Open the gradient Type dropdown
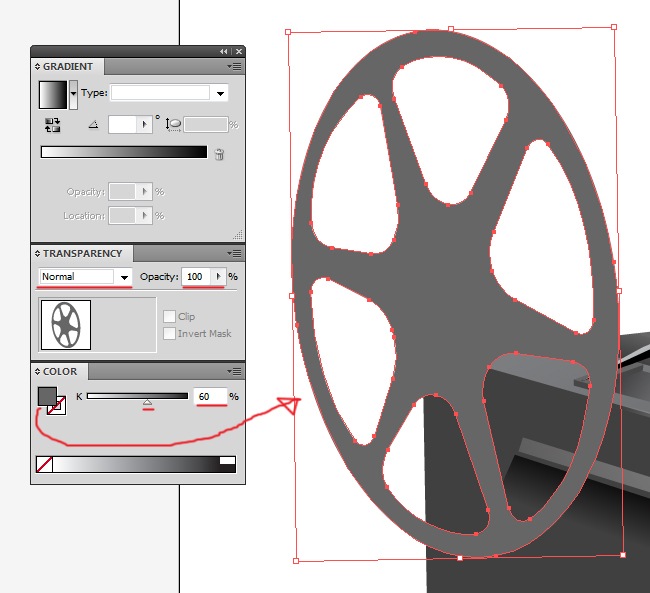The width and height of the screenshot is (650, 593). 220,93
